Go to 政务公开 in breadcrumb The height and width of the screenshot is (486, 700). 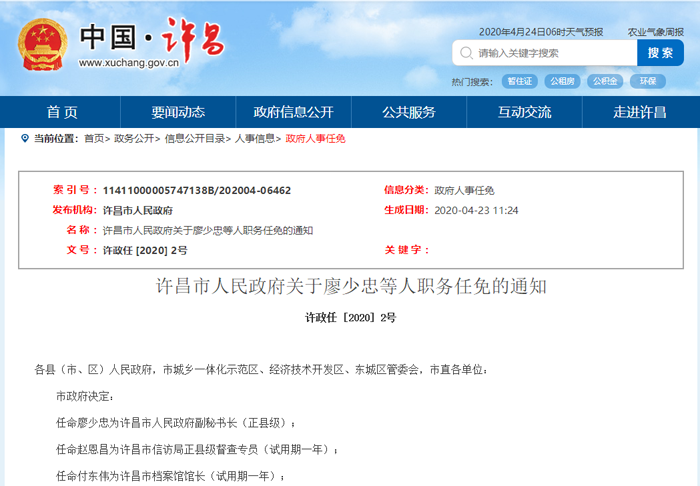(134, 139)
